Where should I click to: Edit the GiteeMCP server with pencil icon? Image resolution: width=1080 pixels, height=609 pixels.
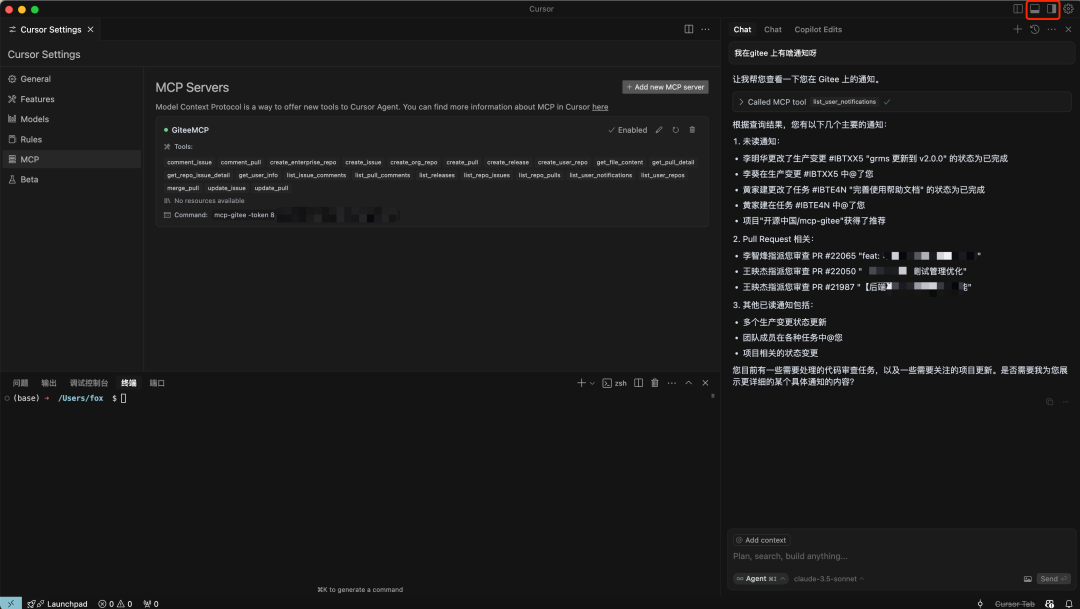(659, 130)
